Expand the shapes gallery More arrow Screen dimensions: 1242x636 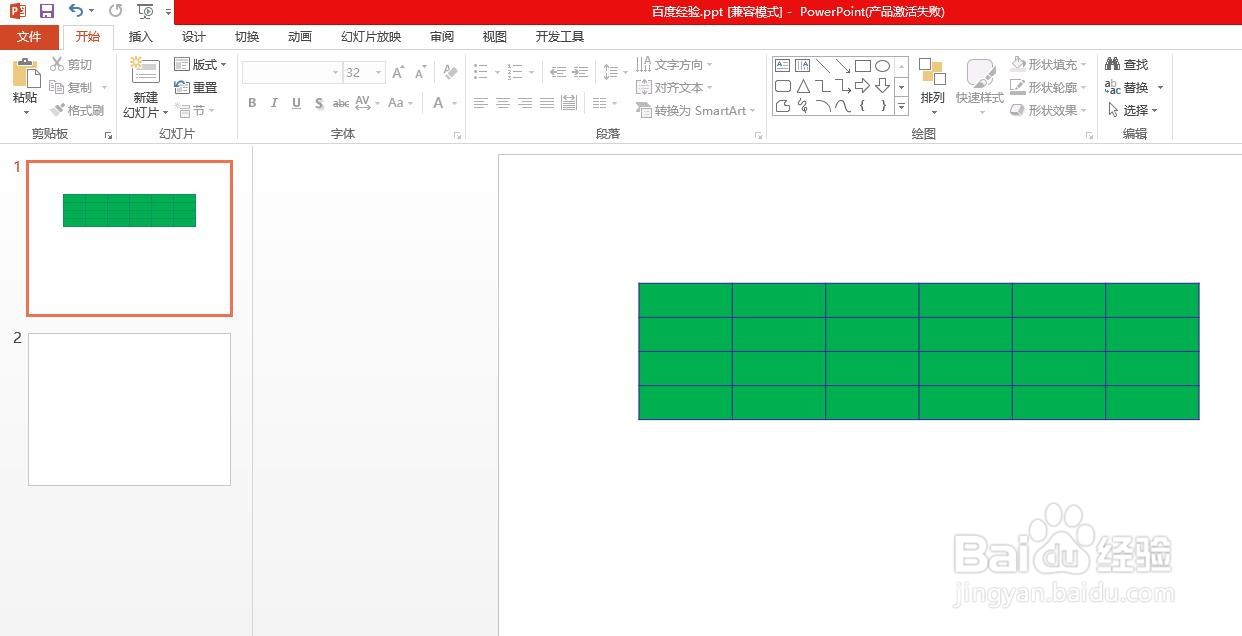pyautogui.click(x=901, y=106)
